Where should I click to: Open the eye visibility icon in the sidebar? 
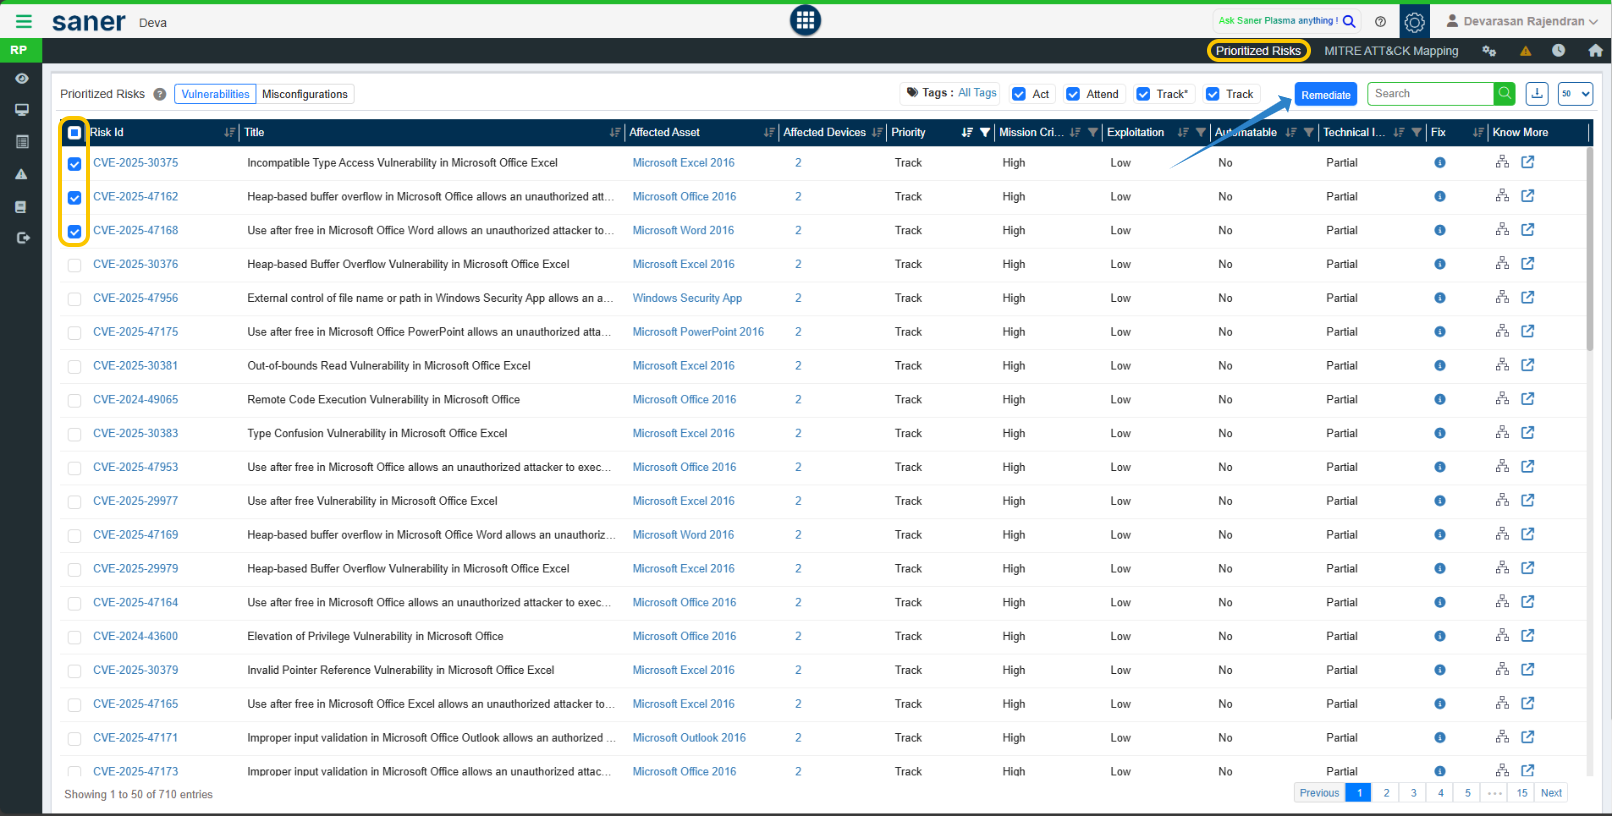[22, 78]
